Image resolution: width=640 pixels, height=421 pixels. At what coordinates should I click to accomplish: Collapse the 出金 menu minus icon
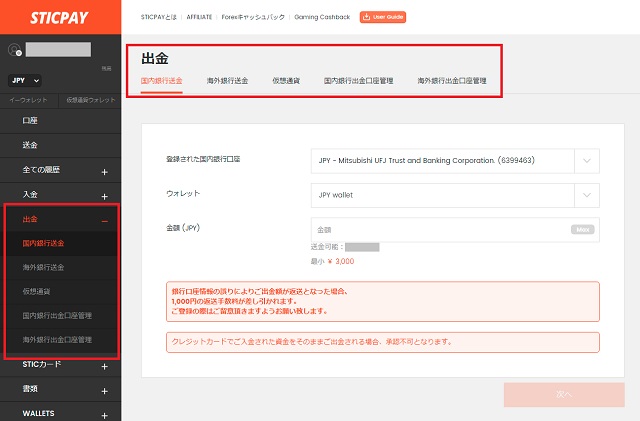105,219
